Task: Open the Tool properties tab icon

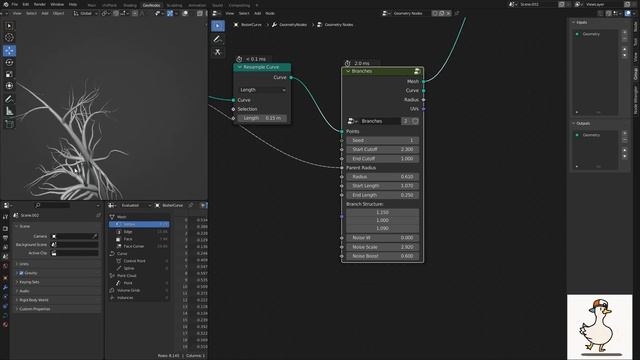Action: click(5, 218)
